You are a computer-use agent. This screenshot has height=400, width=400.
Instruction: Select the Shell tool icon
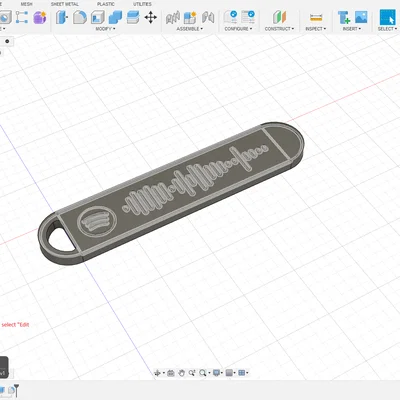98,17
